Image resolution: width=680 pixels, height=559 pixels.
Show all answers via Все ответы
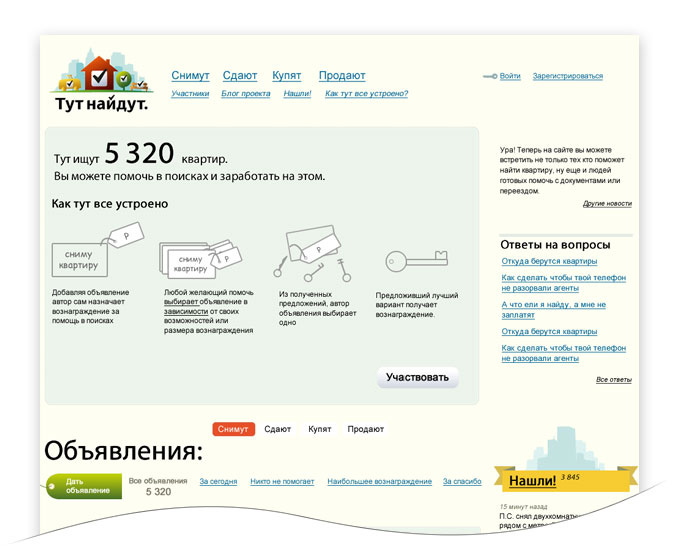tap(613, 379)
